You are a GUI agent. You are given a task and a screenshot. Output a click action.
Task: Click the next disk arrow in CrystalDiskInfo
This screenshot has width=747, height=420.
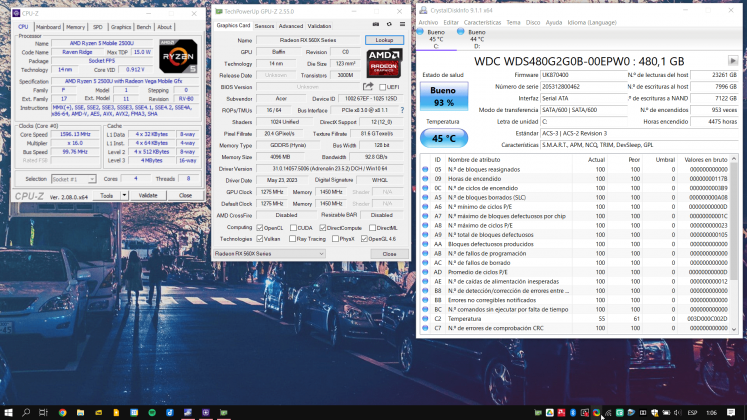[x=732, y=61]
